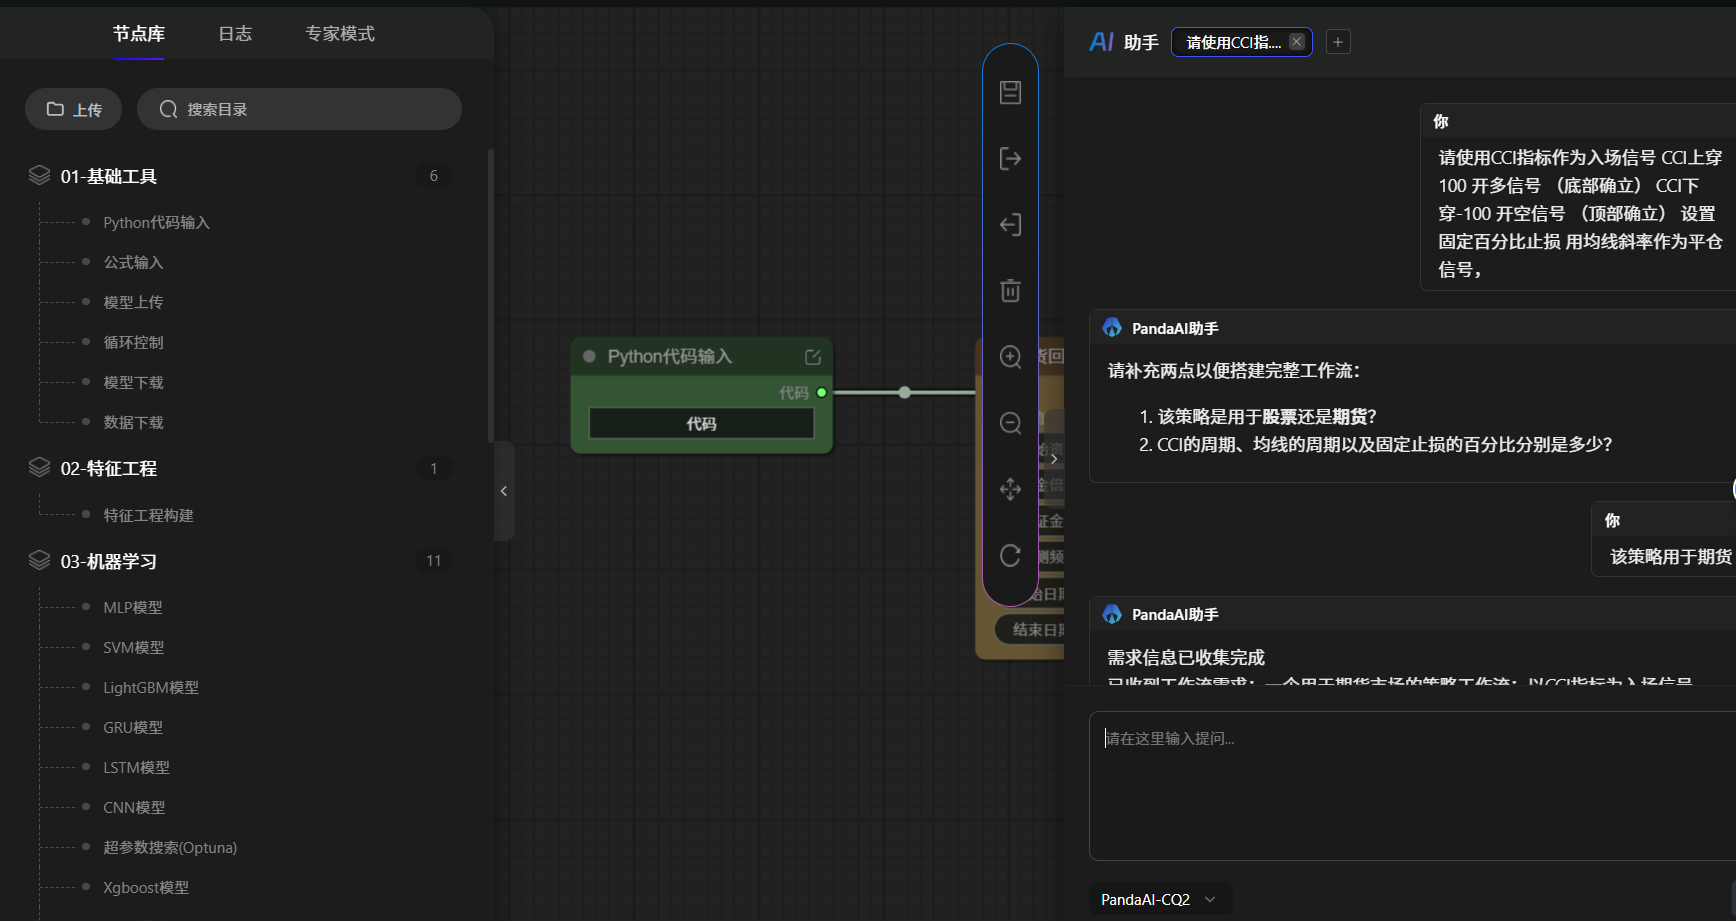Open editor icon on Python代码输入 node
This screenshot has height=921, width=1736.
(x=813, y=357)
